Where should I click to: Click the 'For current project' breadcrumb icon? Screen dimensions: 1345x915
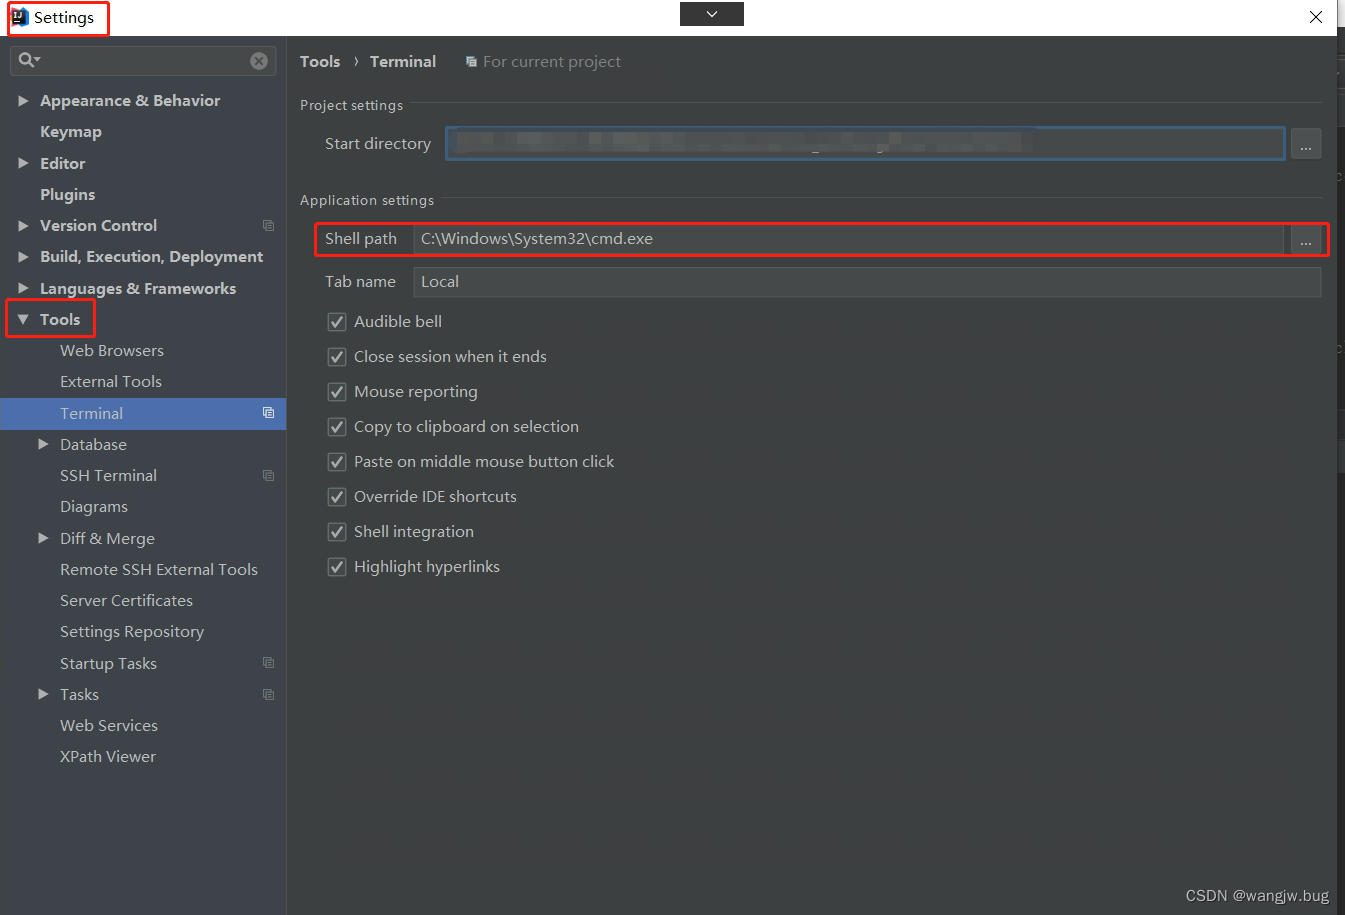click(x=471, y=61)
